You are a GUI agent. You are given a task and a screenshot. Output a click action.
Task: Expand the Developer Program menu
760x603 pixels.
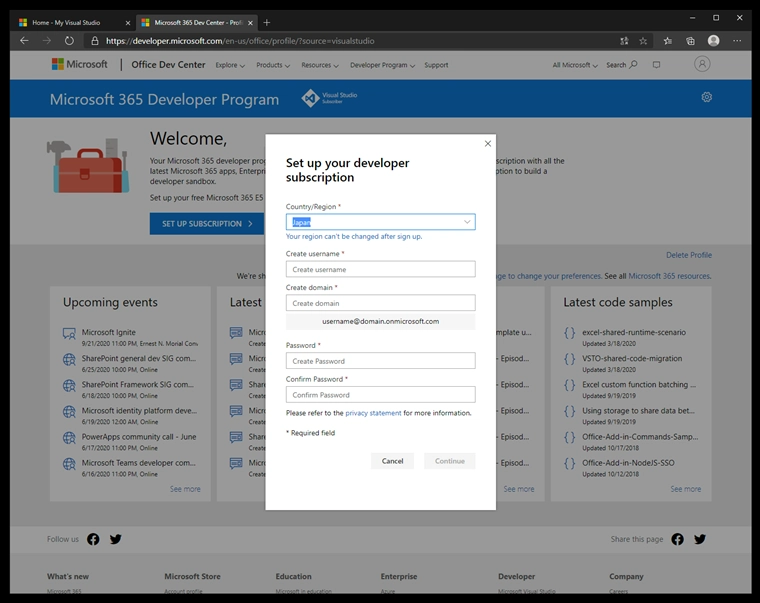(x=382, y=65)
